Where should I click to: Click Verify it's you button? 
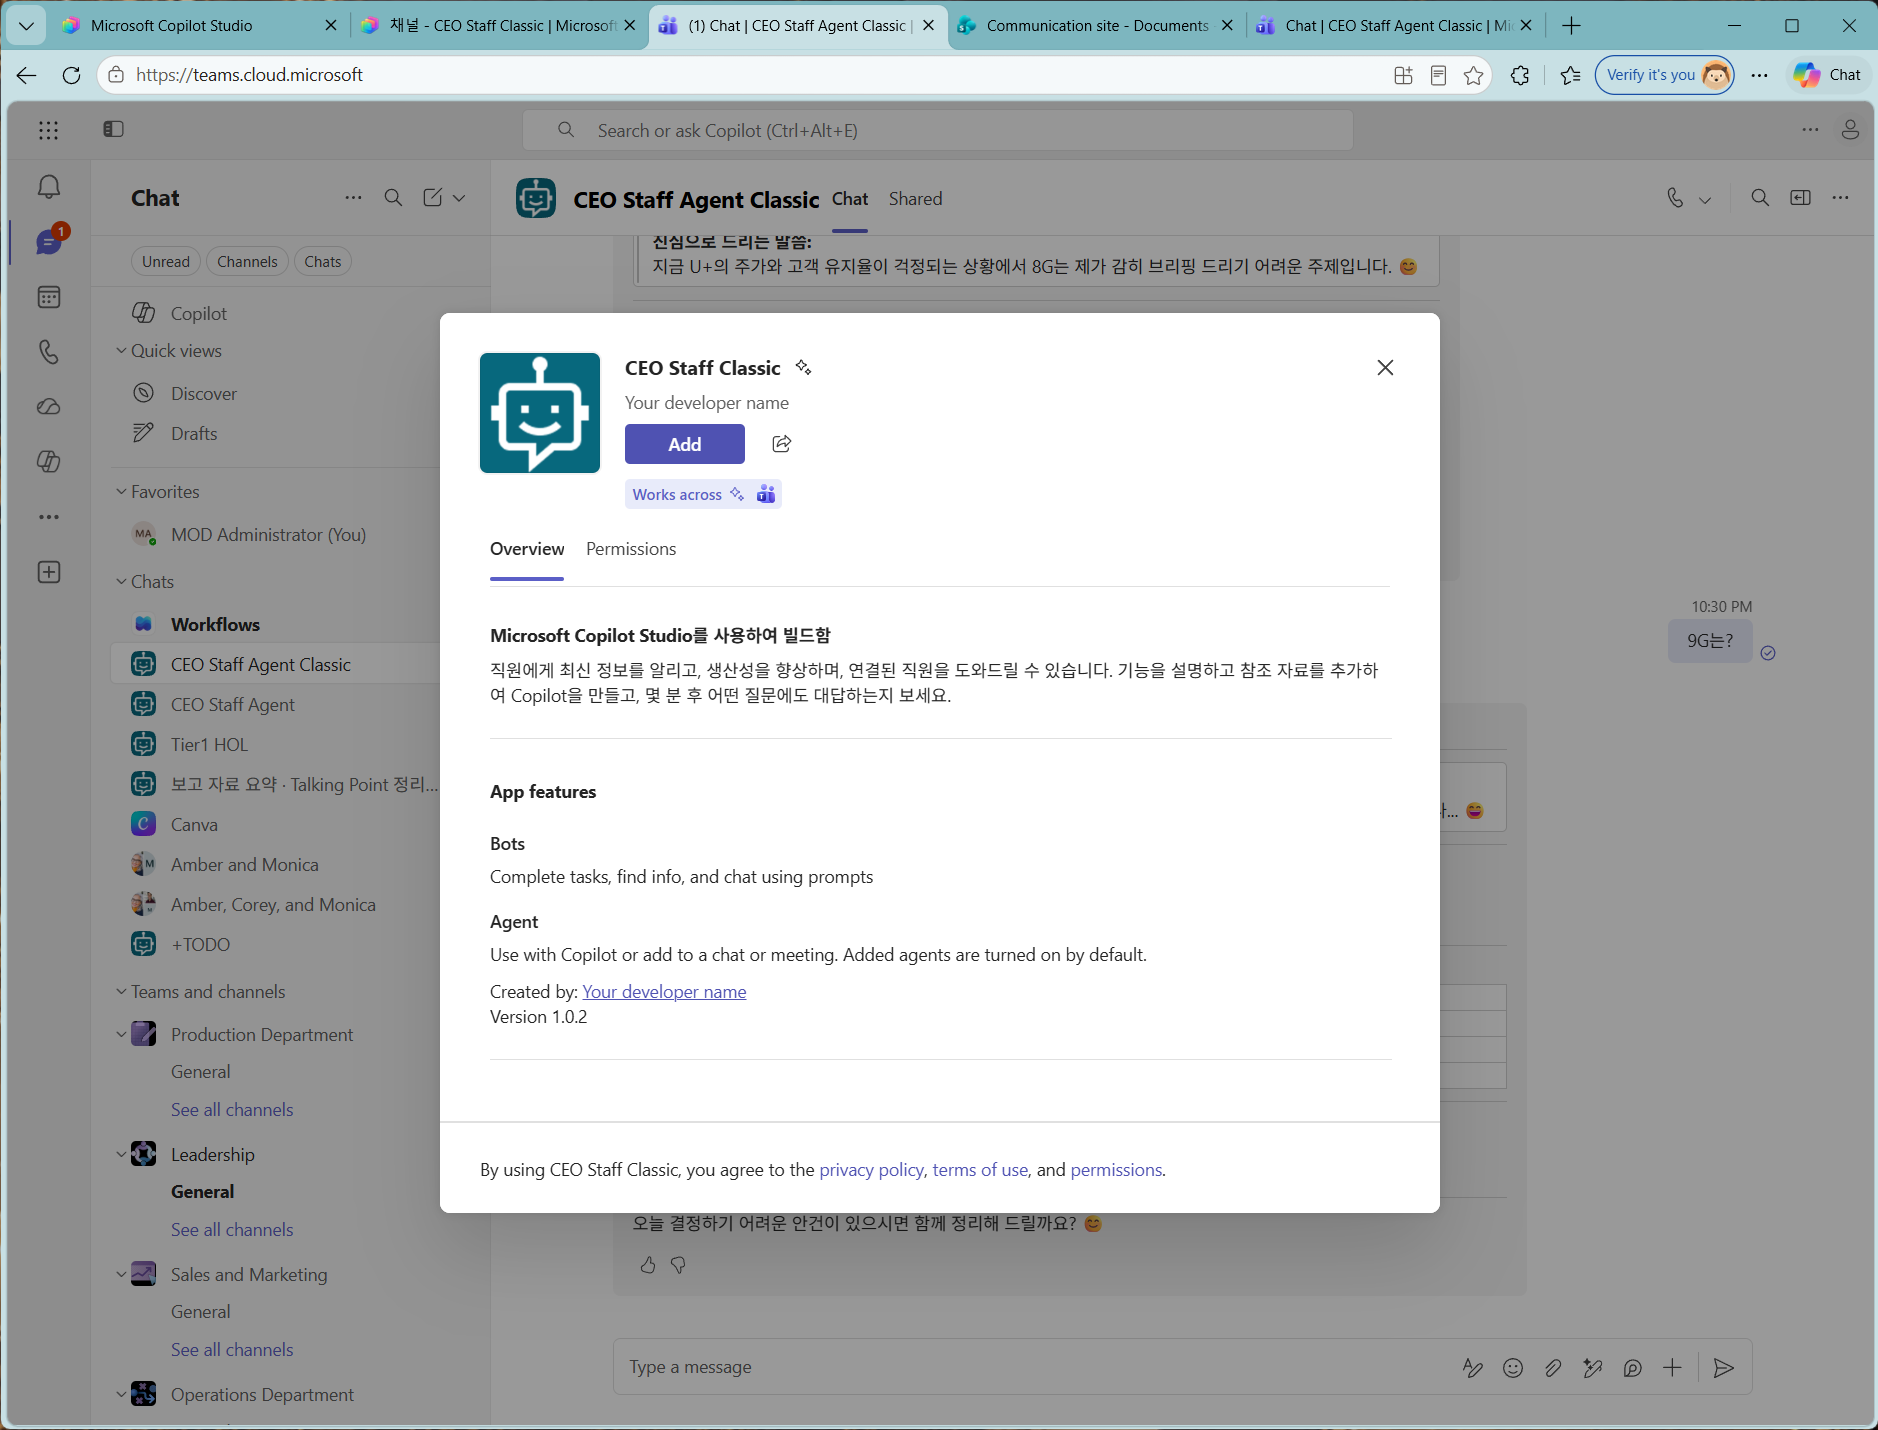1664,75
